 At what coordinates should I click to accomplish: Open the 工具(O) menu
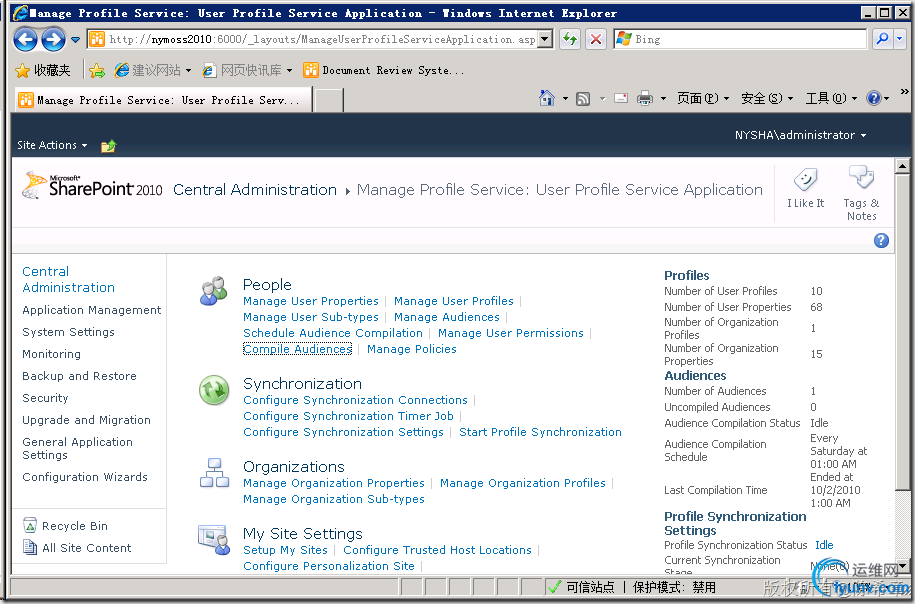(x=831, y=98)
